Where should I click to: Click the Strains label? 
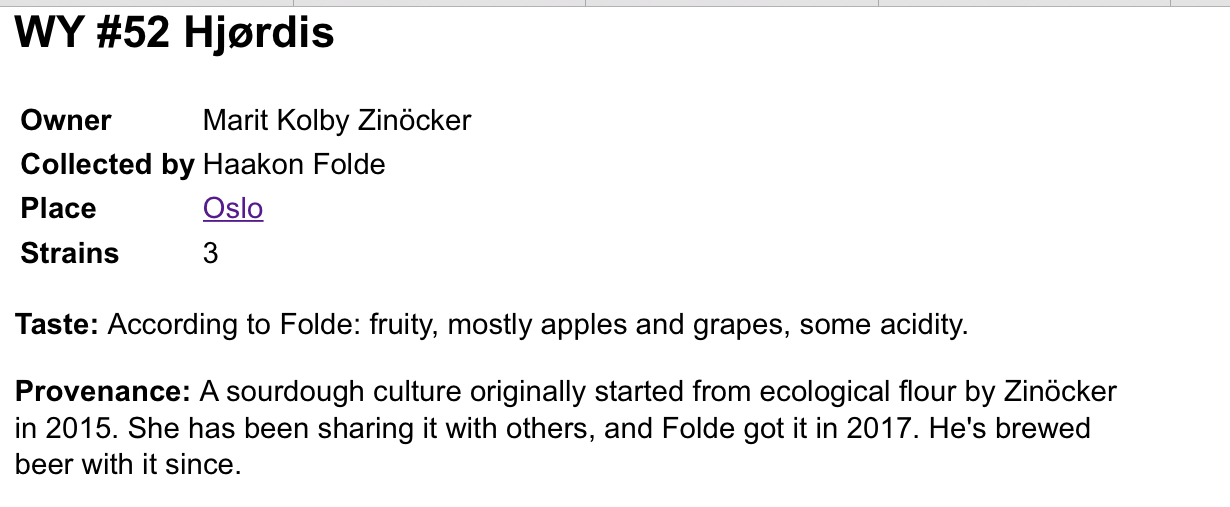click(70, 253)
